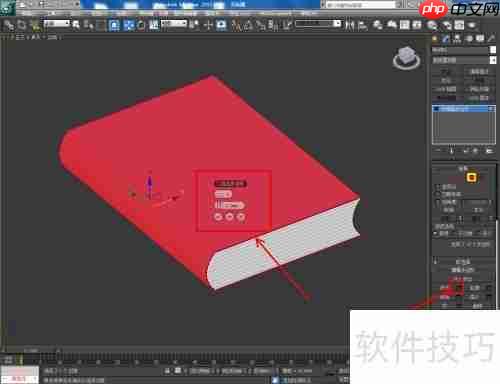Image resolution: width=500 pixels, height=384 pixels.
Task: Open the Modify panel tab
Action: 446,39
